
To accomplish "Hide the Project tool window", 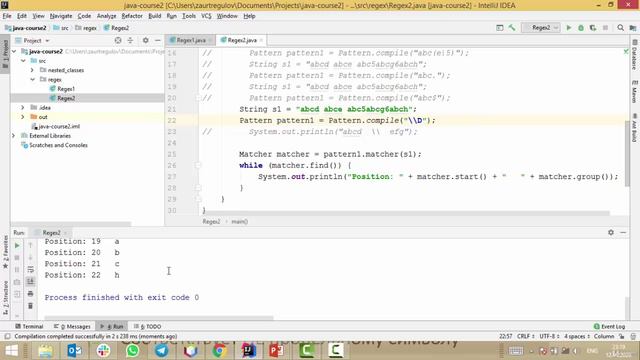I will [158, 40].
